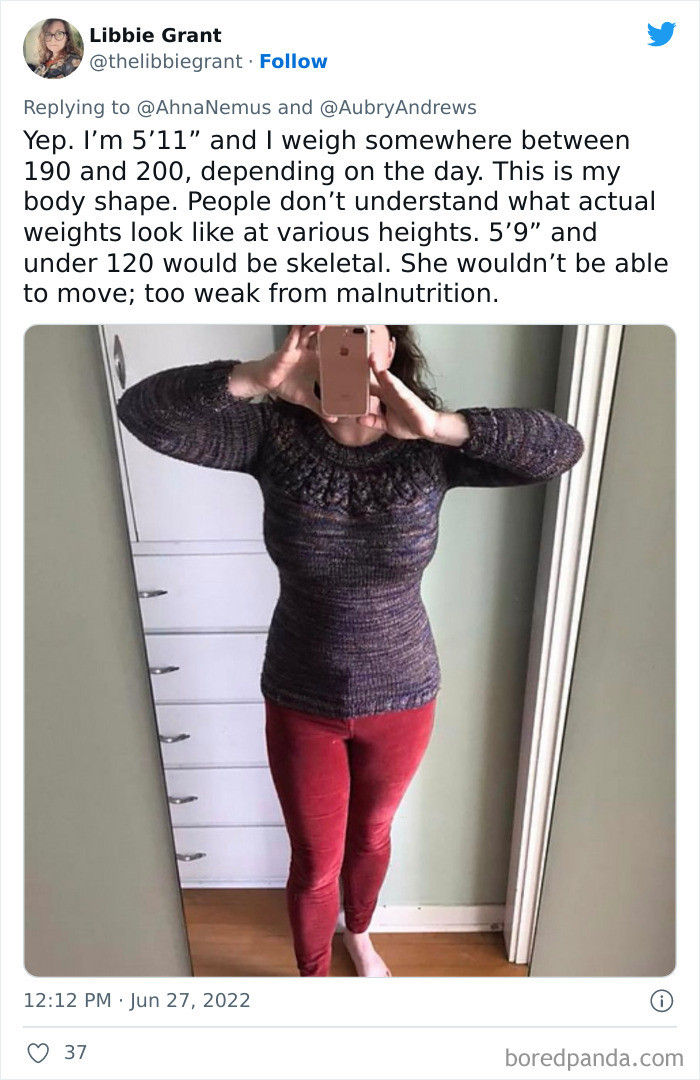Click the 12:12 PM timestamp
700x1080 pixels.
[x=68, y=1000]
